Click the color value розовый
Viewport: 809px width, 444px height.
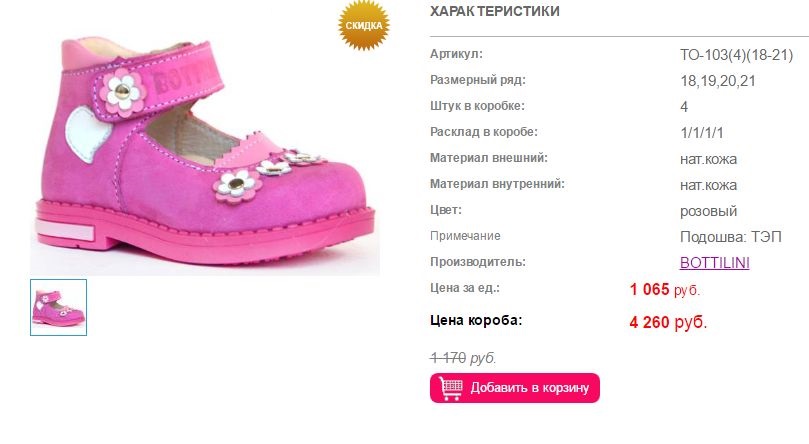(708, 211)
